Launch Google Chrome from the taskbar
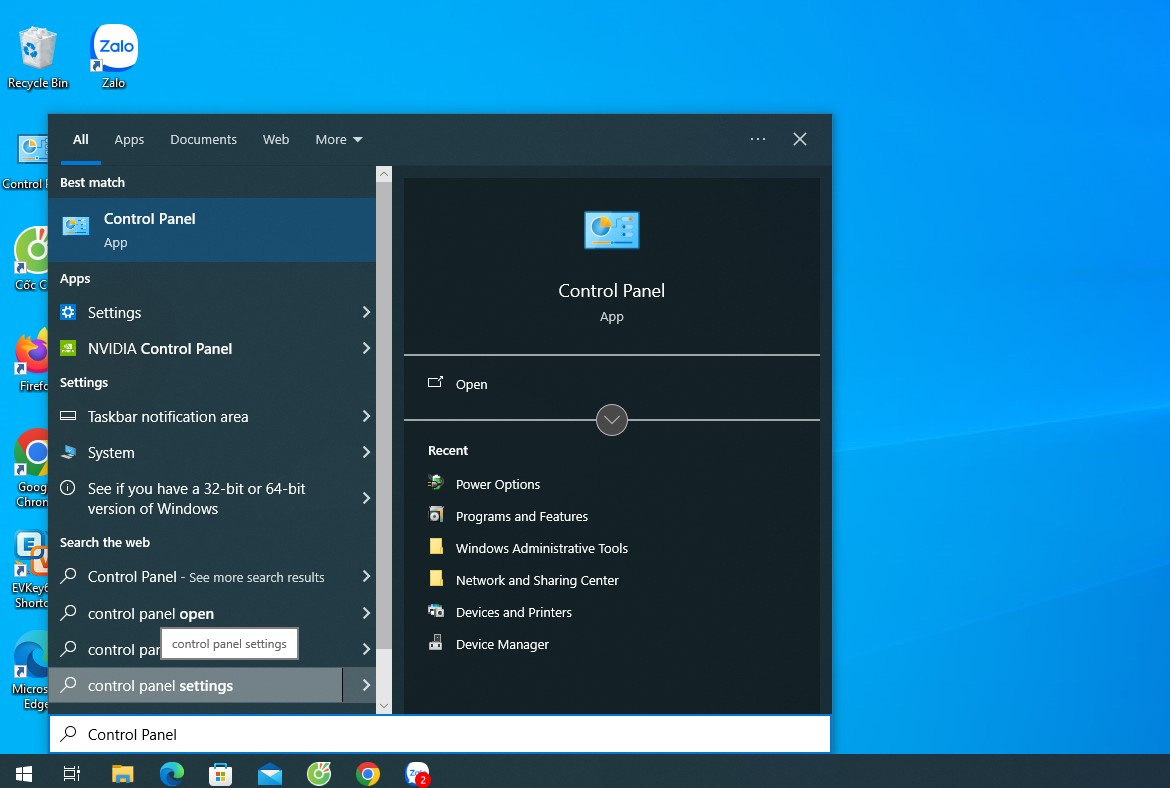Viewport: 1170px width, 788px height. pyautogui.click(x=367, y=774)
